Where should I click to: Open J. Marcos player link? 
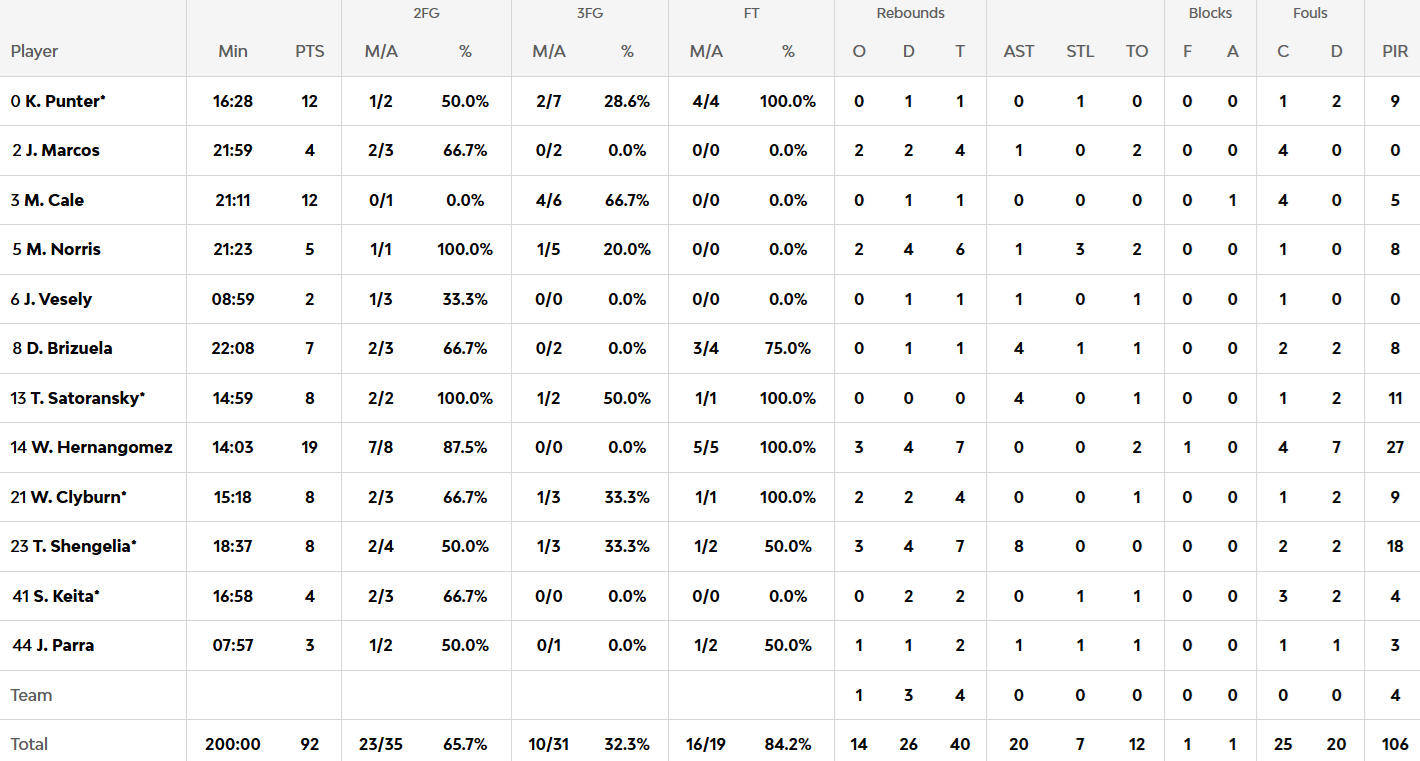click(63, 151)
